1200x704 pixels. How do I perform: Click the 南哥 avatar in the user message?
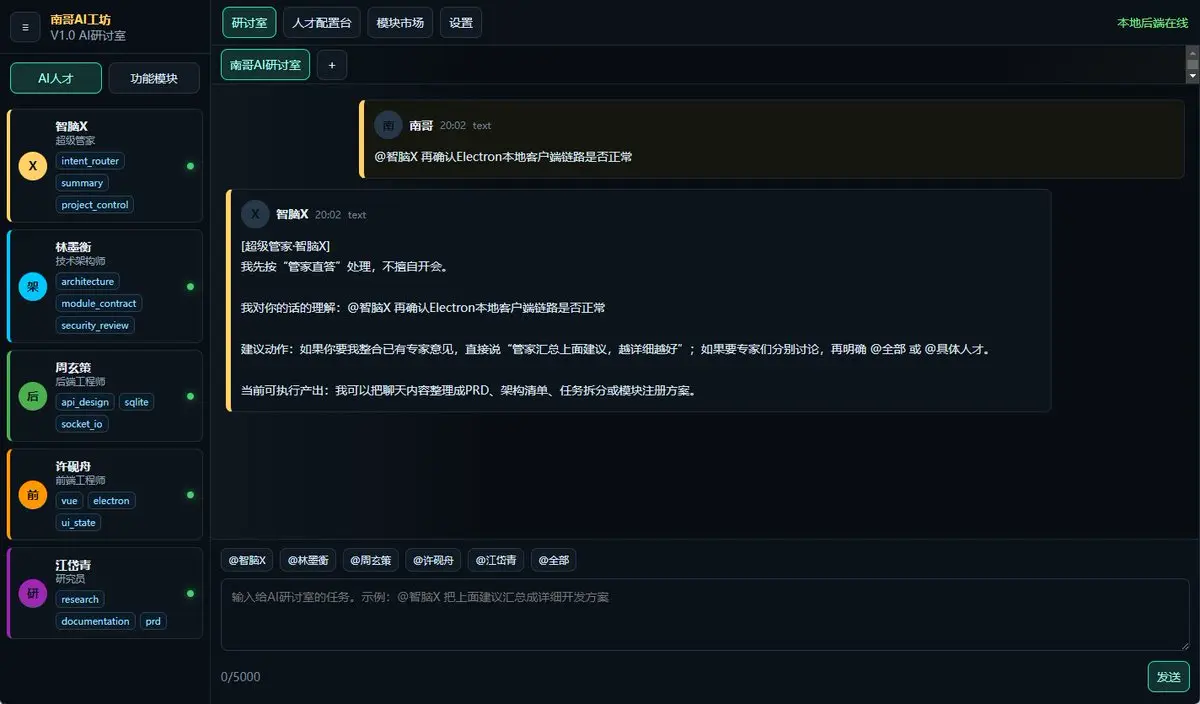388,125
